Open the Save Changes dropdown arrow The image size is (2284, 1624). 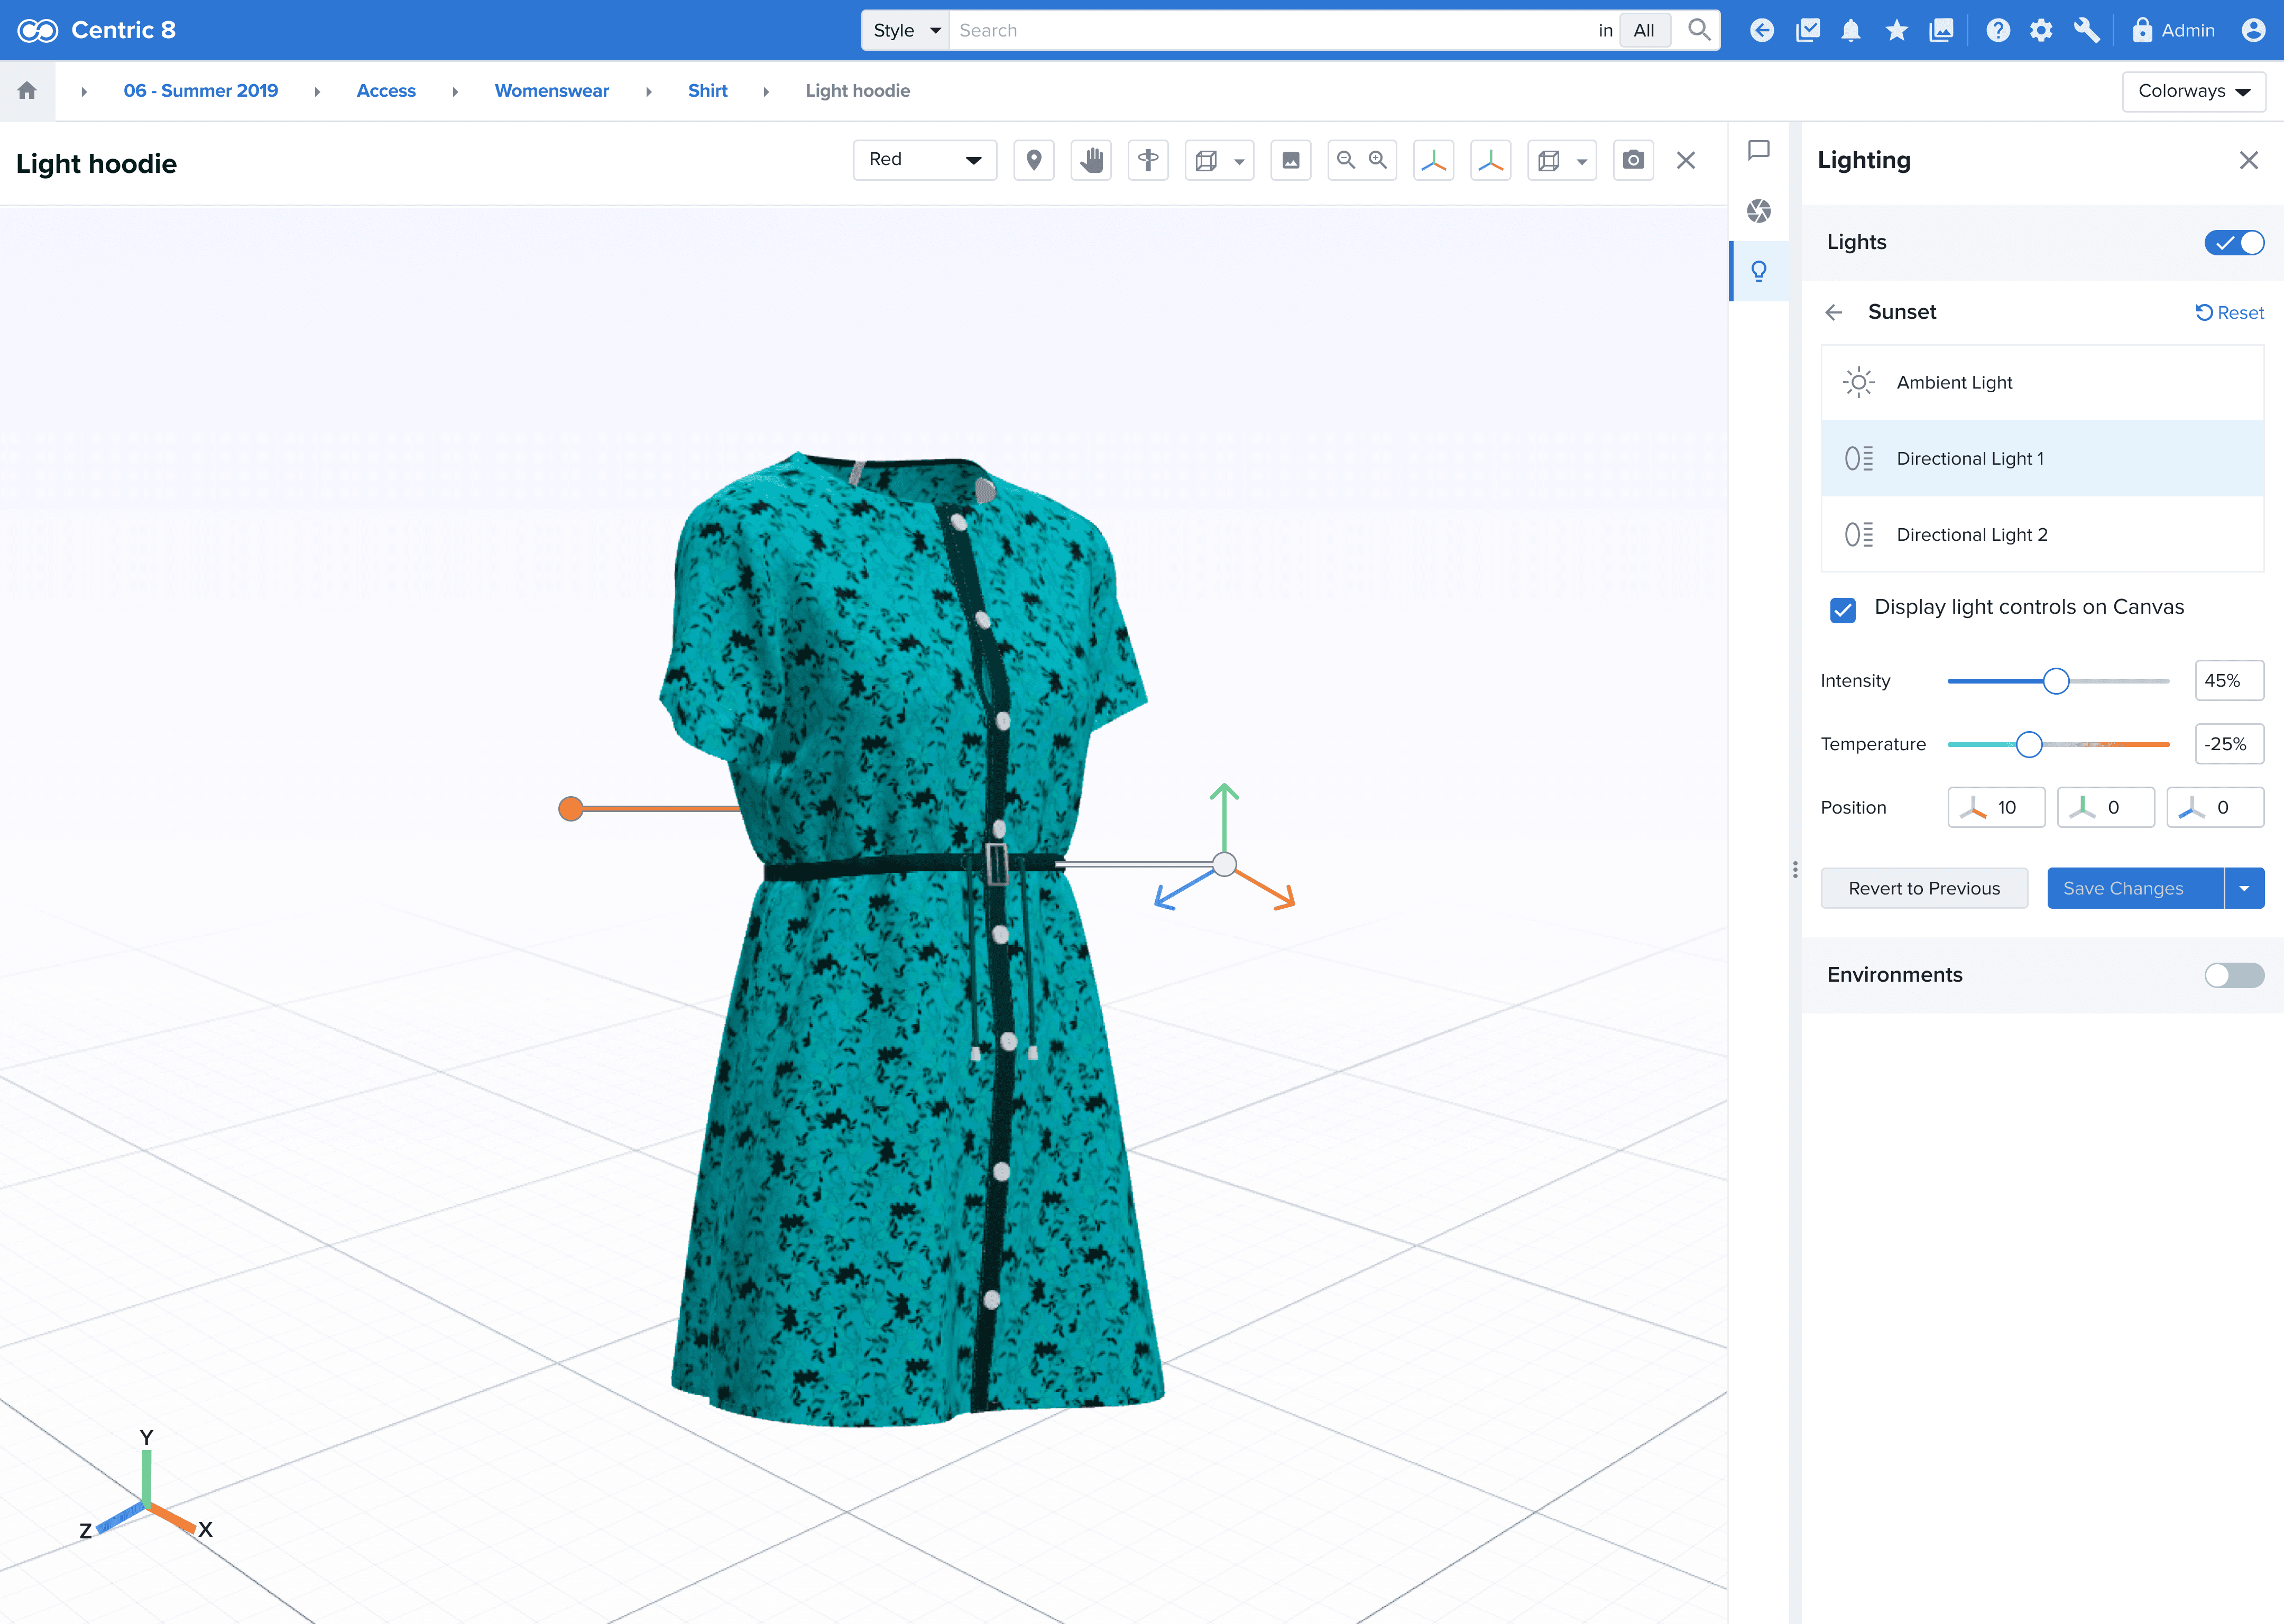tap(2244, 888)
